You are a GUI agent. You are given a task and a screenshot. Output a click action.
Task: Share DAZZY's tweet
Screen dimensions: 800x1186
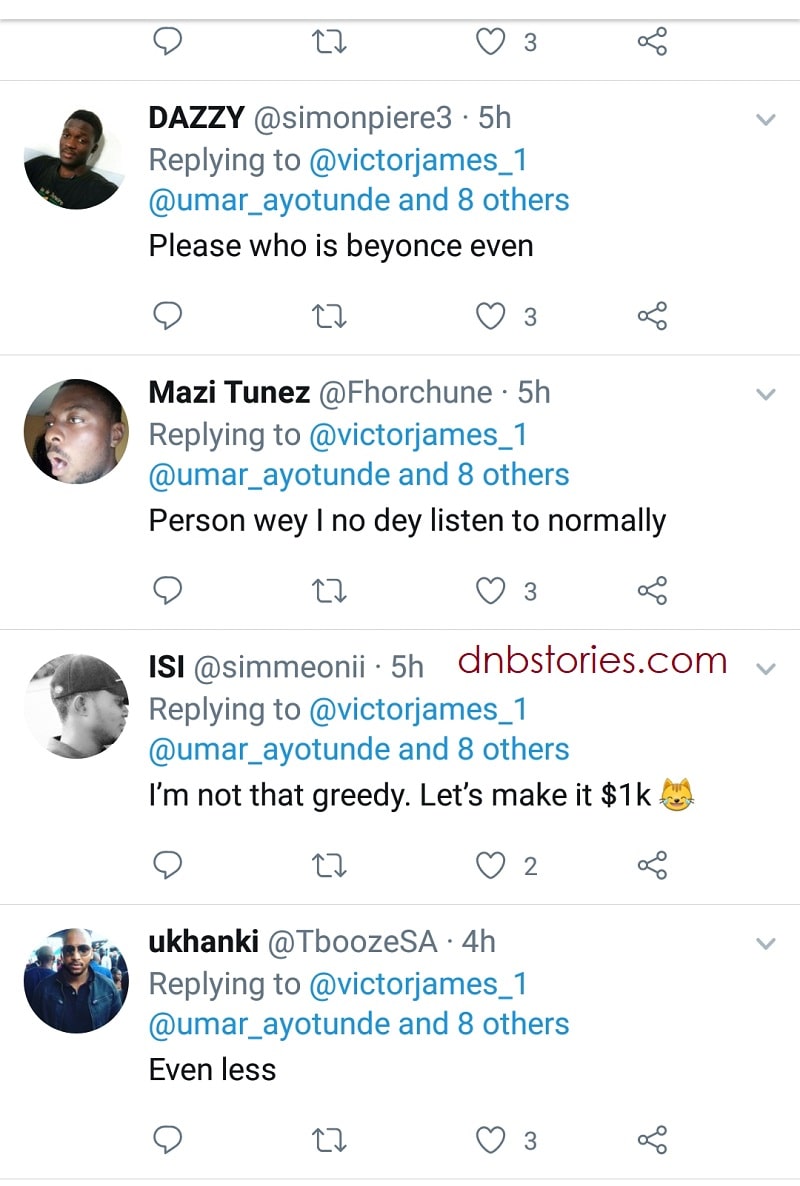coord(652,317)
